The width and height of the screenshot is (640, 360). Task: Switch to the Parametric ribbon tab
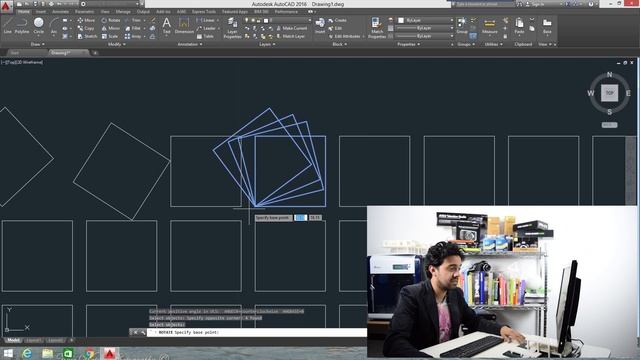point(84,12)
